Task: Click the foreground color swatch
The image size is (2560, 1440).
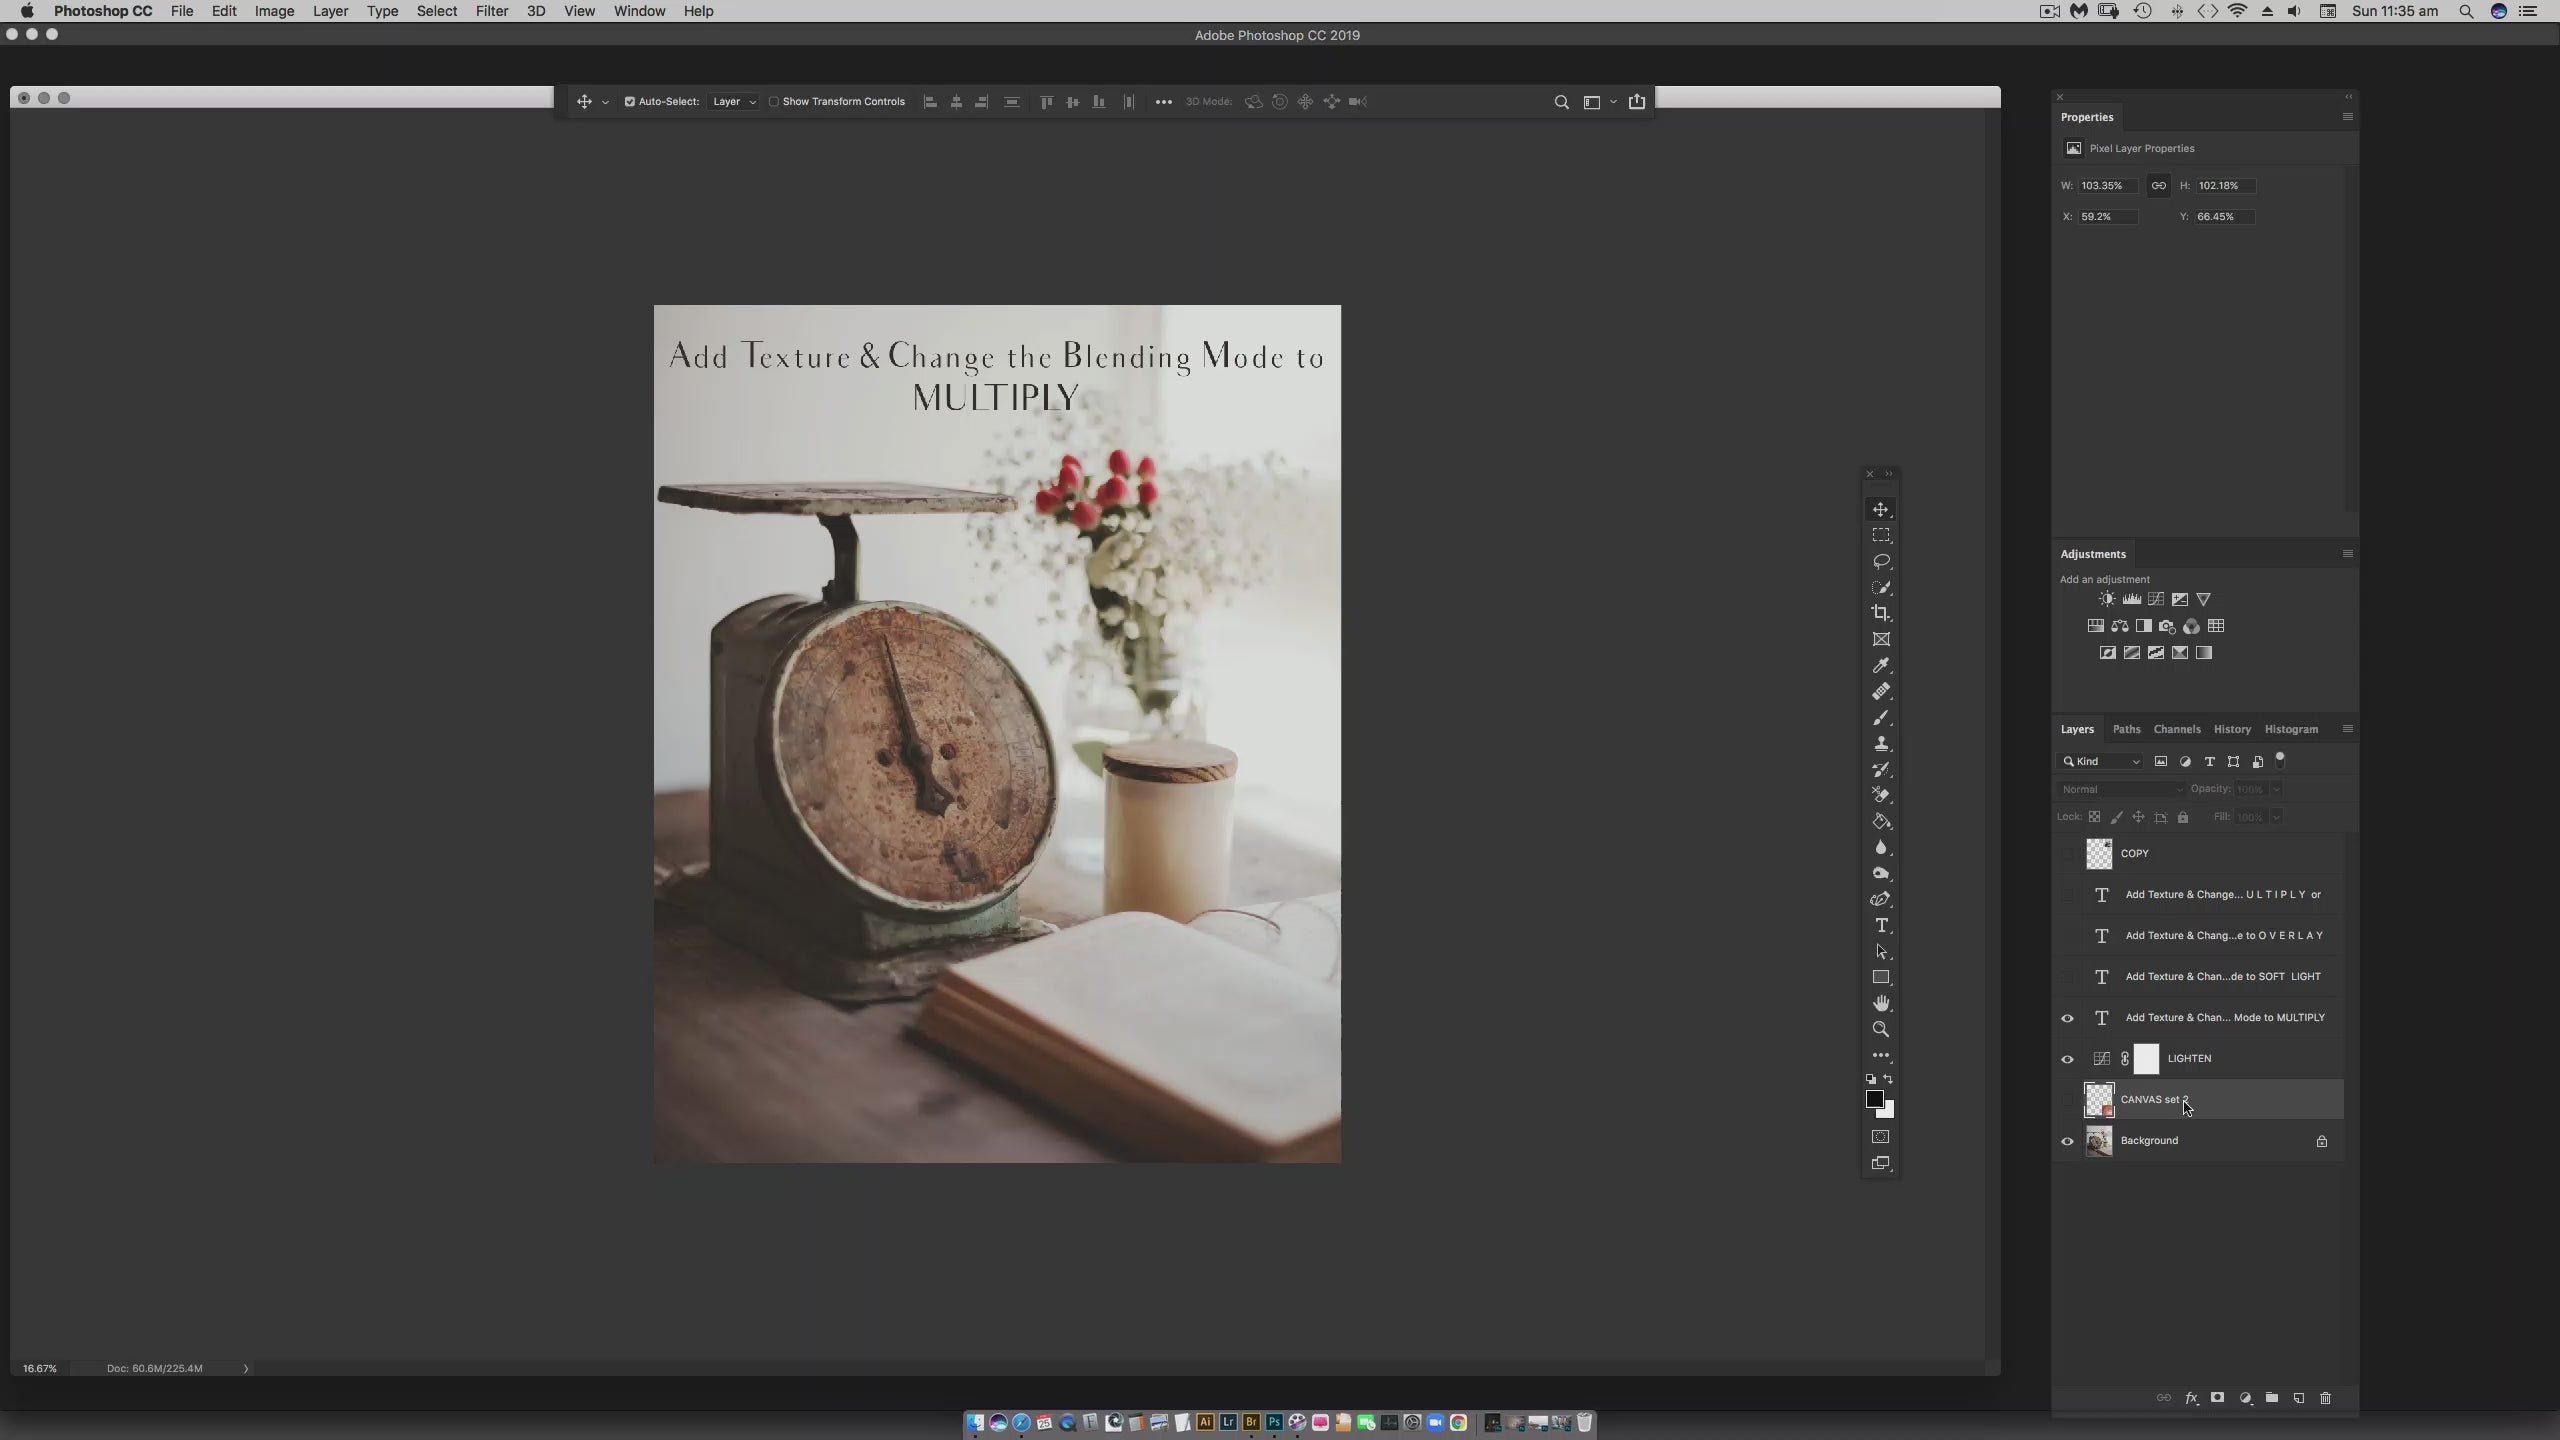Action: point(1875,1099)
